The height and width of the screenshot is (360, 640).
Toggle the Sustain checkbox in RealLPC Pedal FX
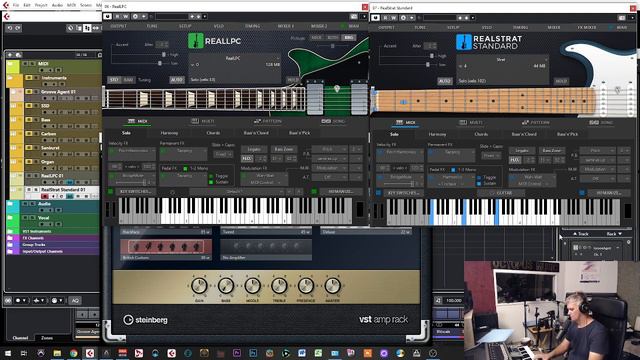click(211, 182)
